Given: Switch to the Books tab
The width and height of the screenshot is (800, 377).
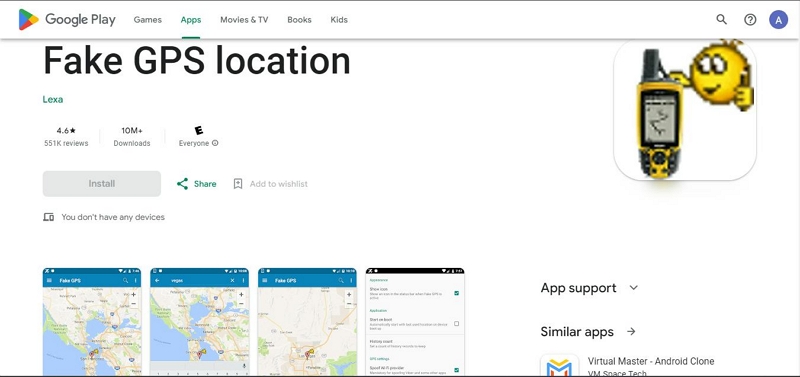Looking at the screenshot, I should (299, 20).
